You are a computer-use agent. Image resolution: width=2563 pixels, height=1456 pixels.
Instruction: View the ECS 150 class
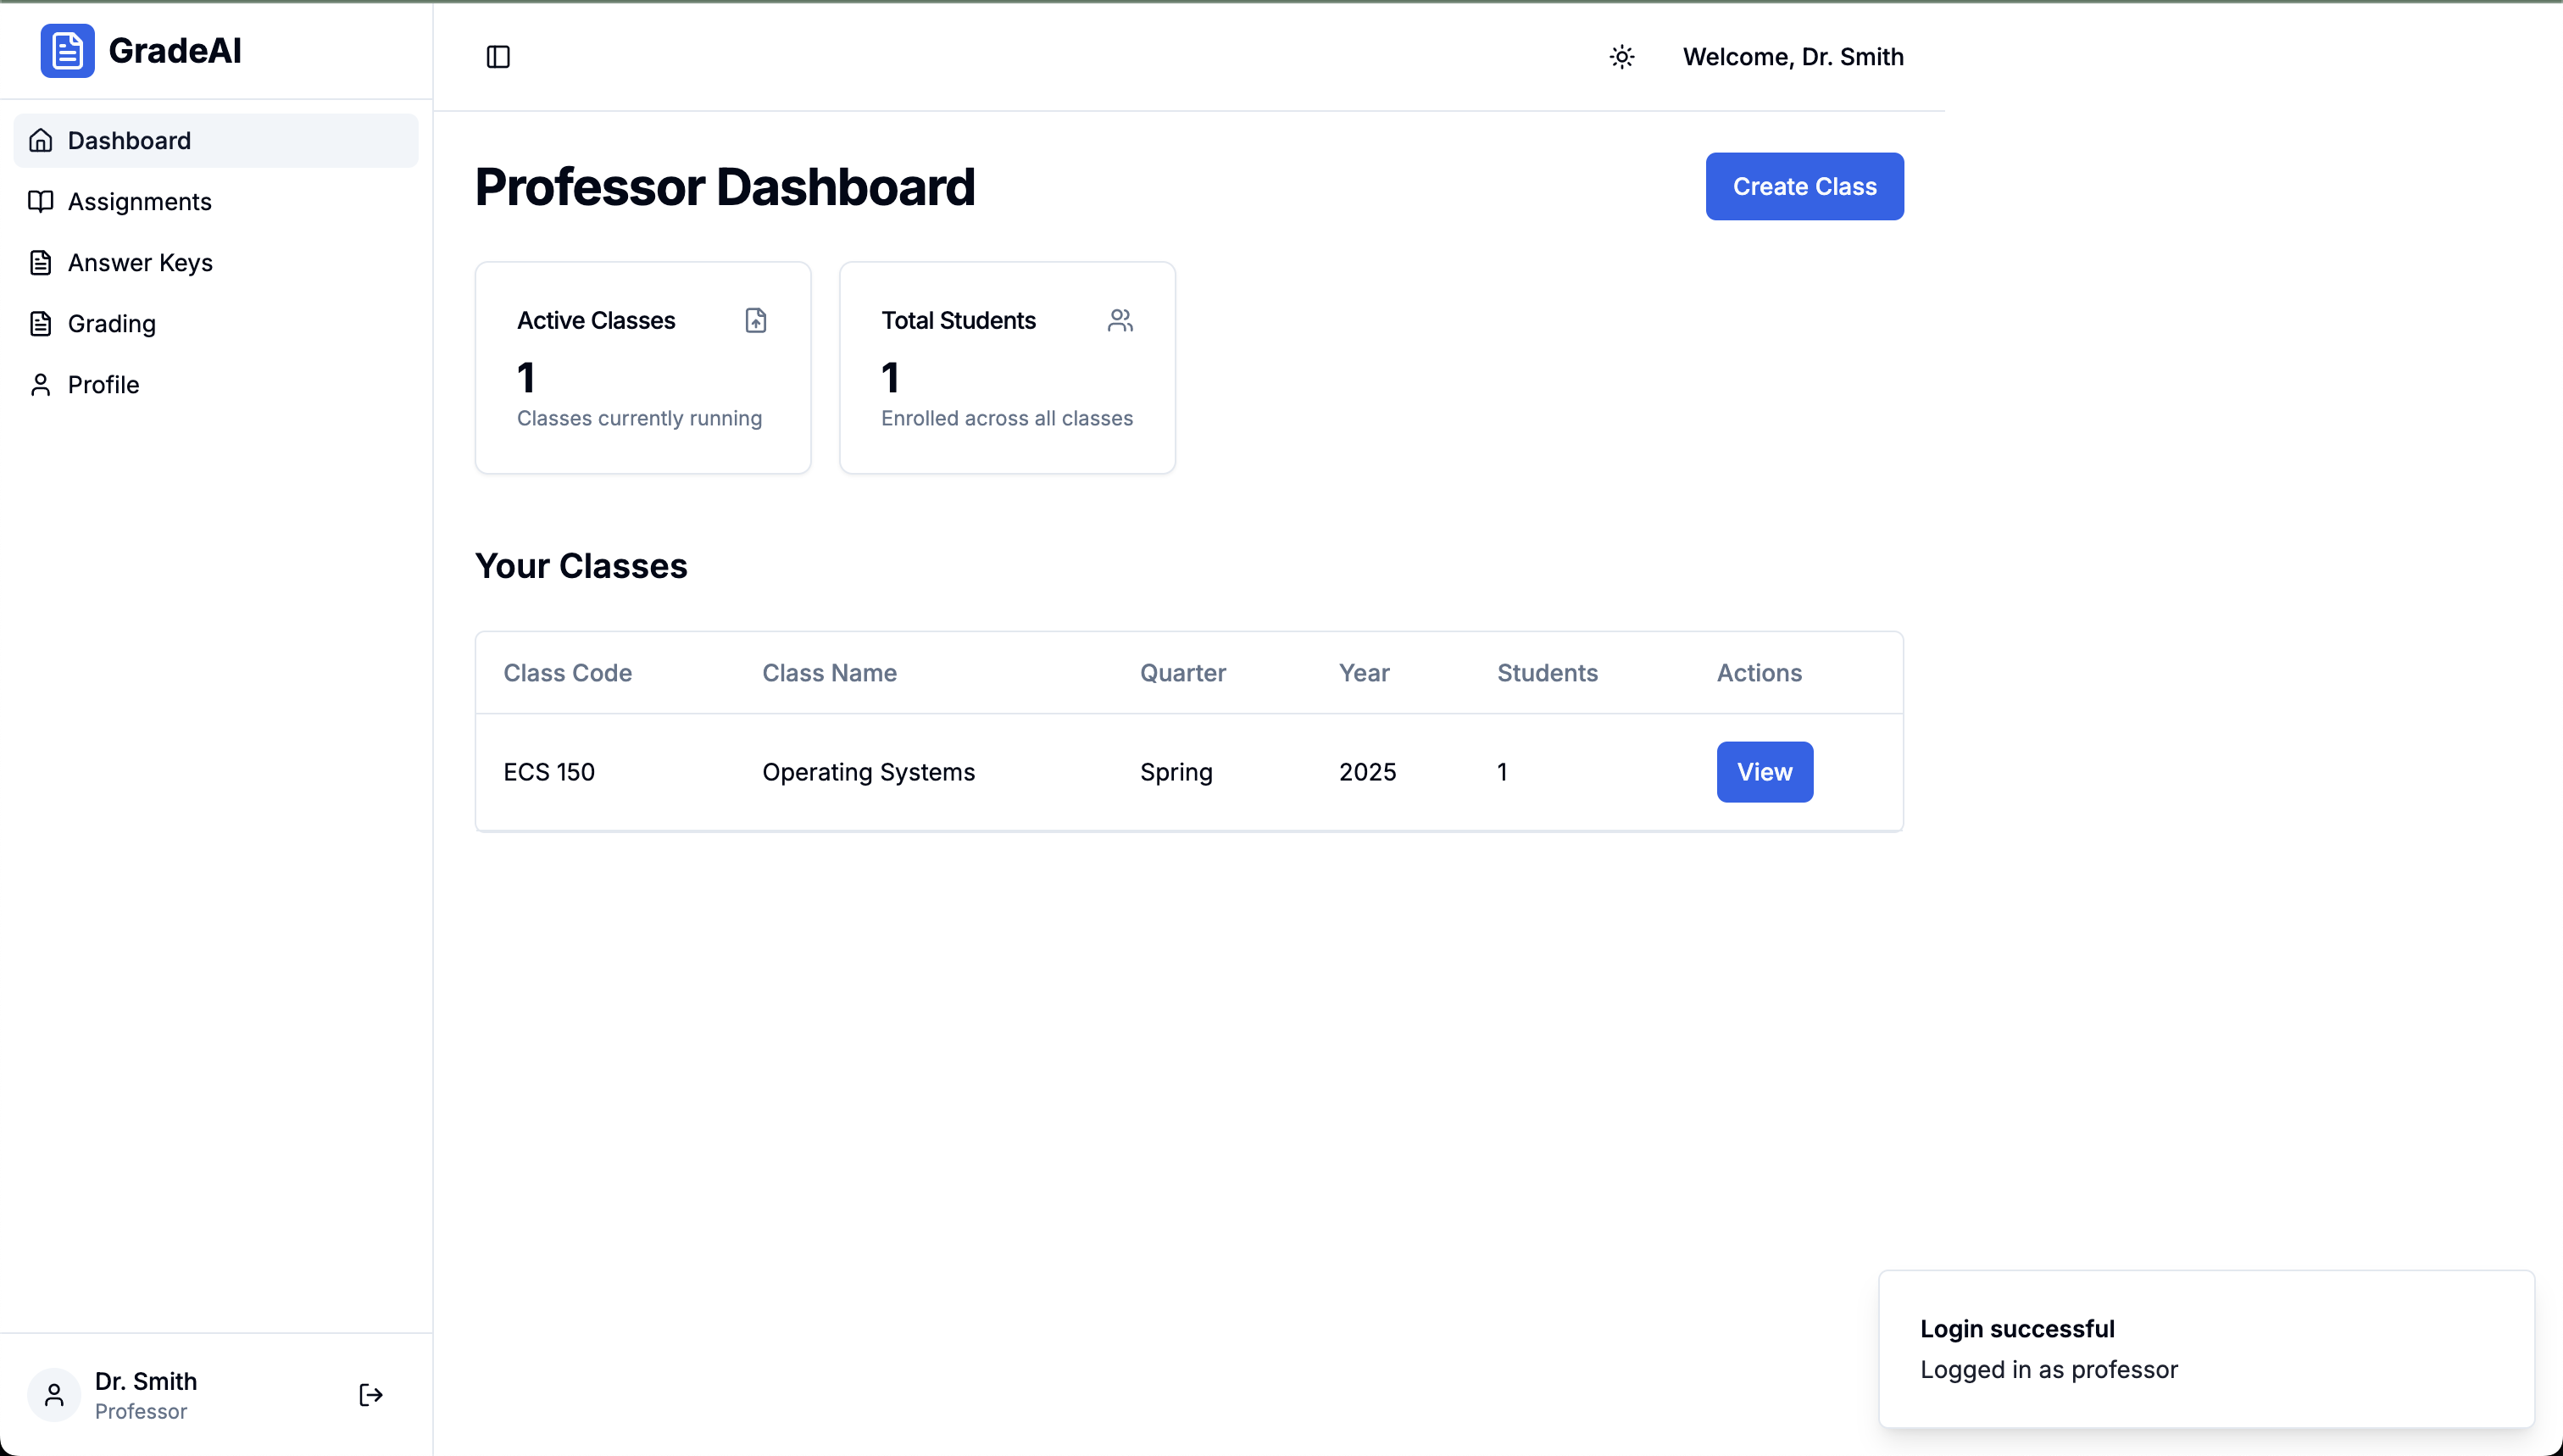point(1764,772)
